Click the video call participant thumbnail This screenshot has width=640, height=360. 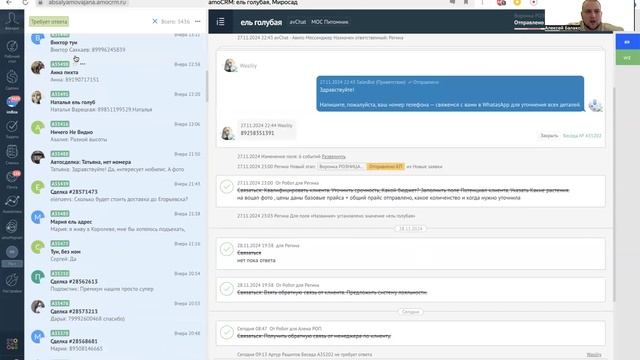click(x=590, y=16)
